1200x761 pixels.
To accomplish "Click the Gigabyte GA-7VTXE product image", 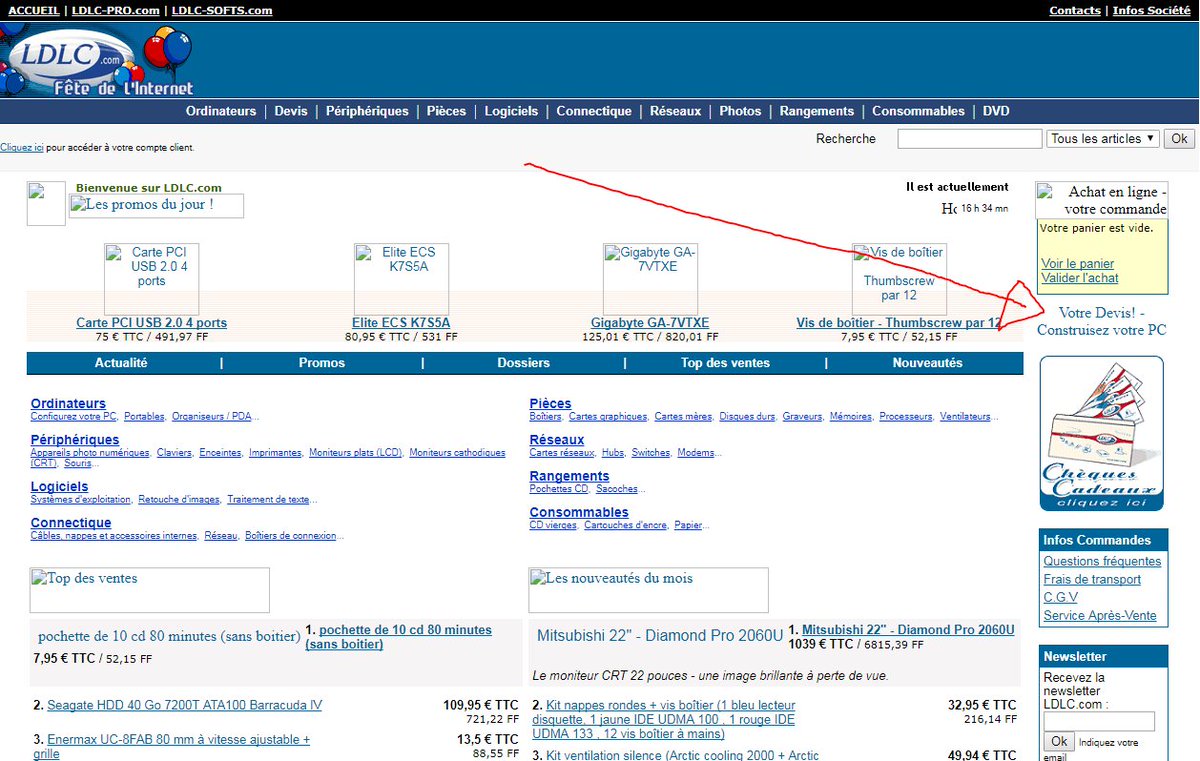I will (x=650, y=279).
